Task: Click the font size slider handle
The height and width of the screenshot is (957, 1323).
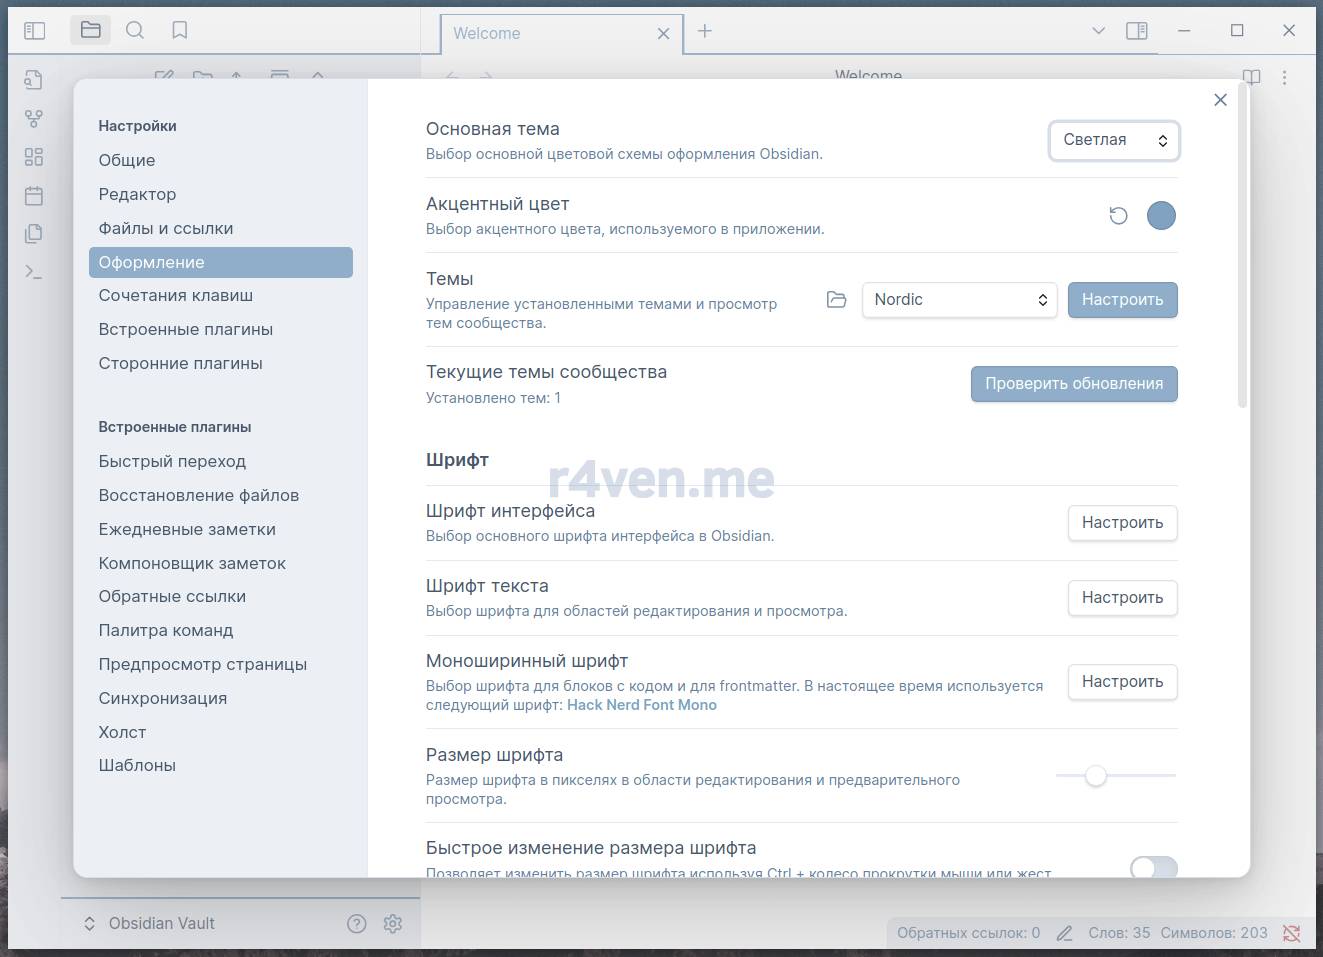Action: tap(1096, 776)
